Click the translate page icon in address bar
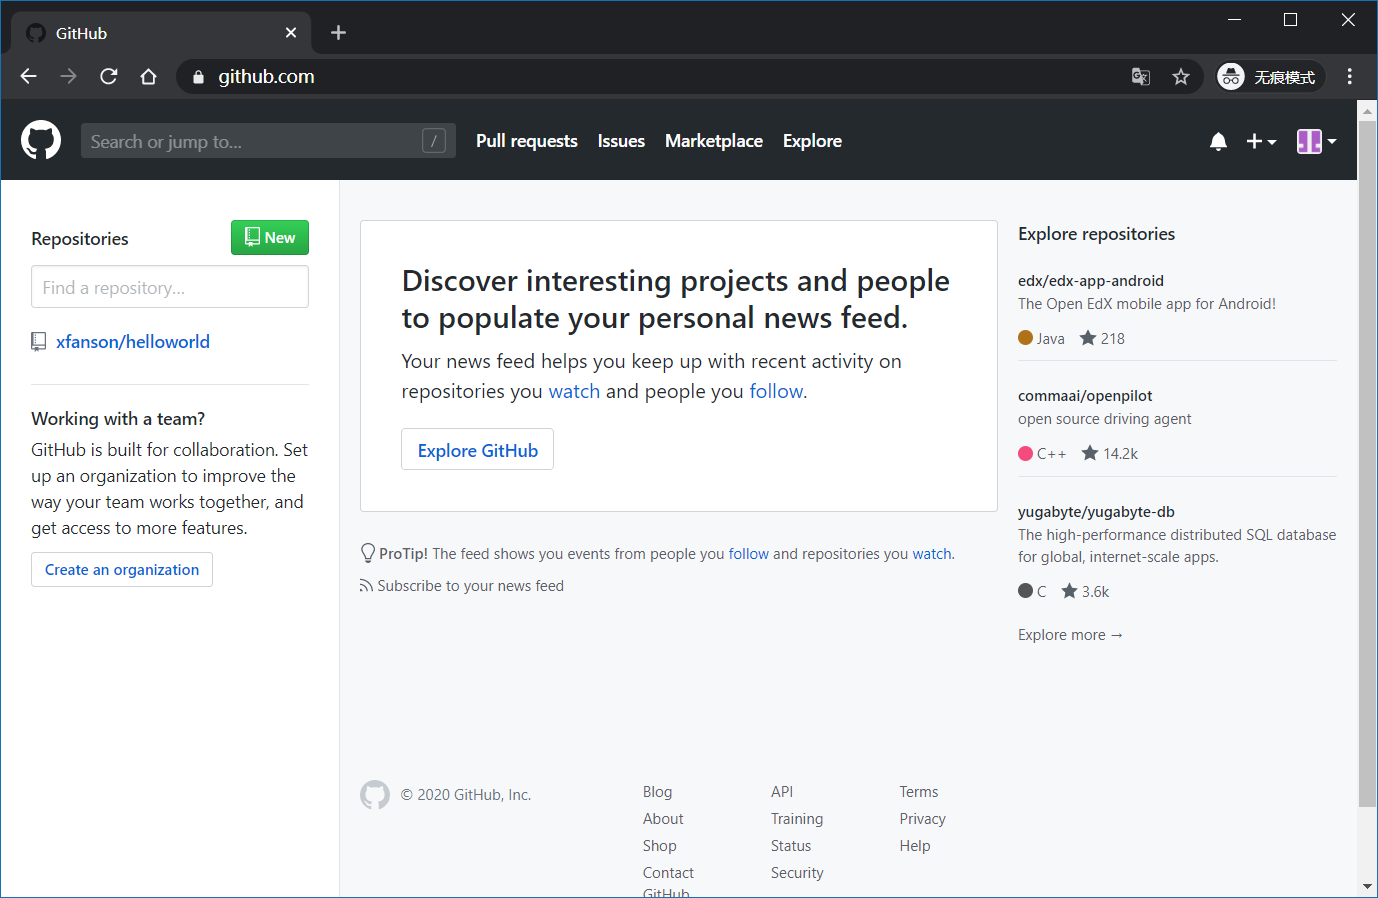 click(1141, 77)
